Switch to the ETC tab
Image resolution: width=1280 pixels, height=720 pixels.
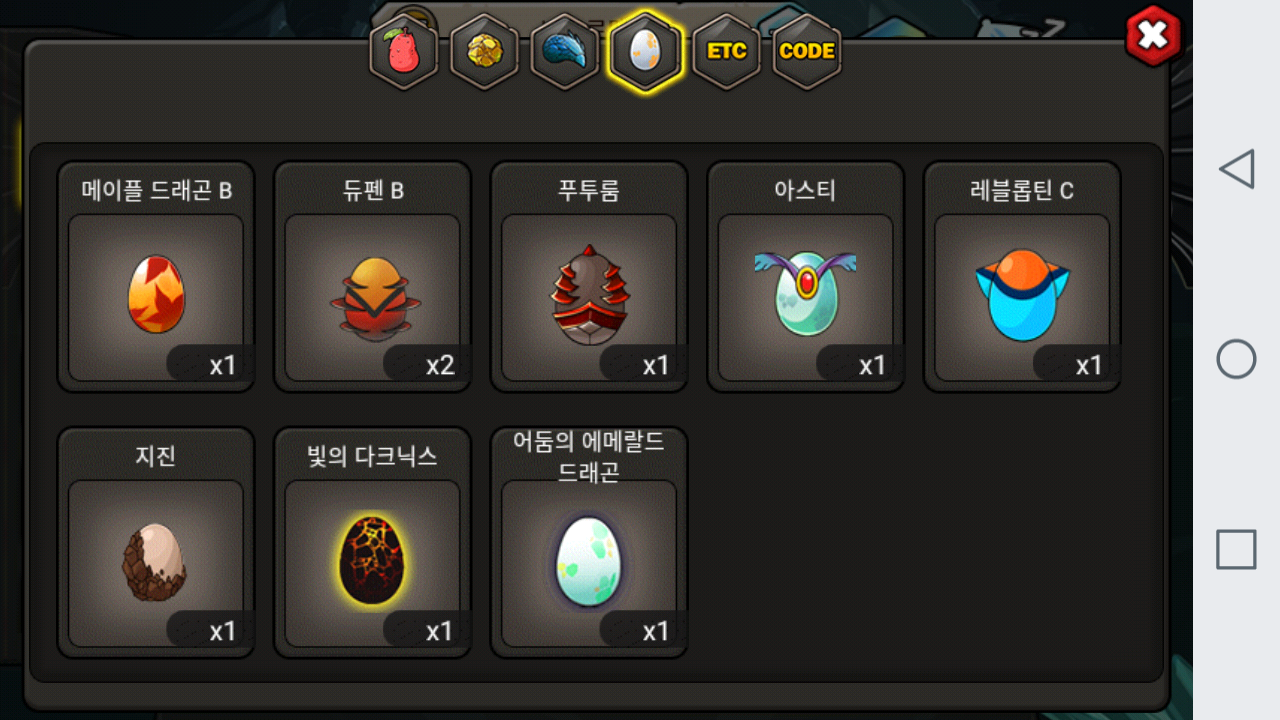(x=727, y=51)
